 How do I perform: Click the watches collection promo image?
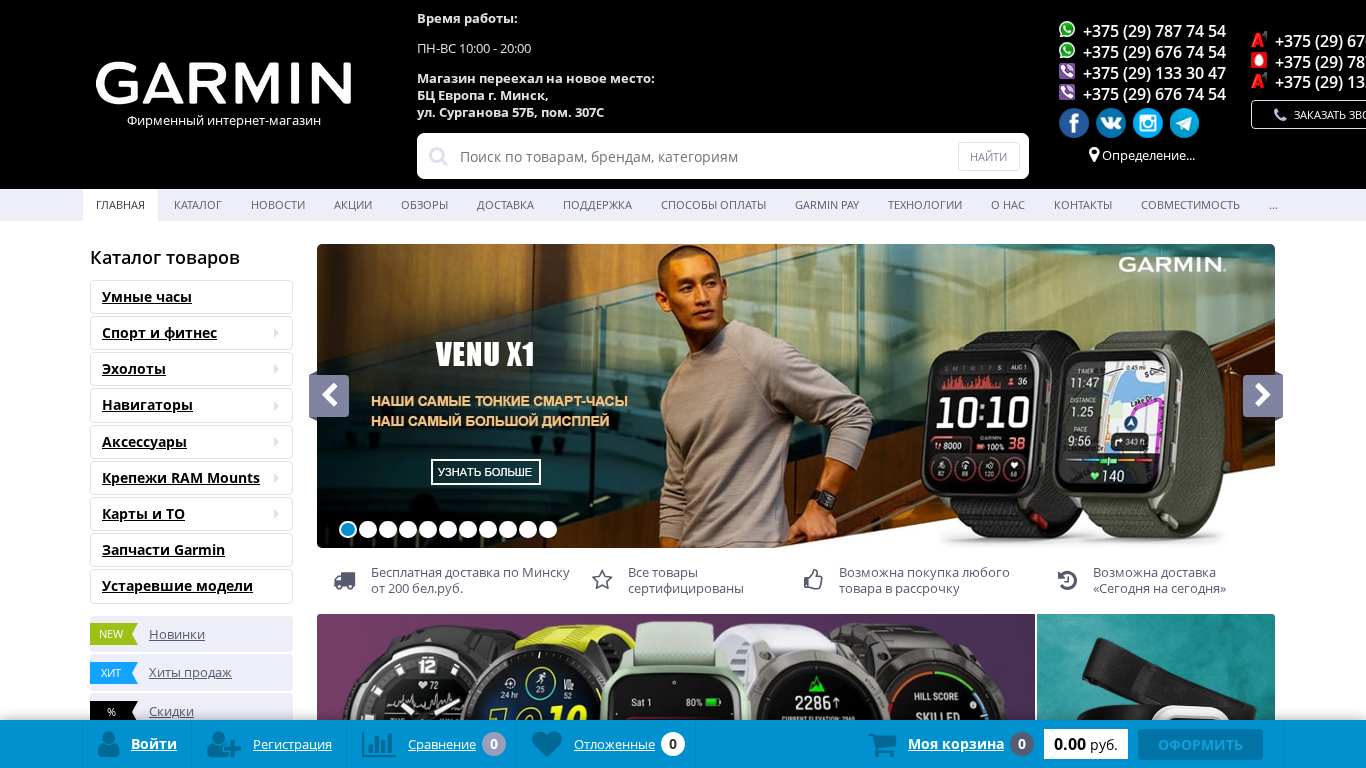[676, 667]
